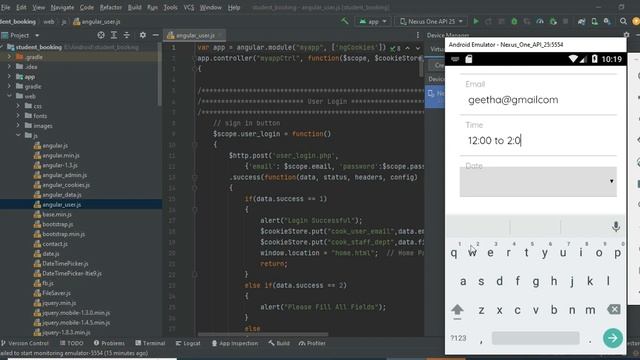Open SDK Manager toolbar icon
The height and width of the screenshot is (360, 640).
click(607, 21)
